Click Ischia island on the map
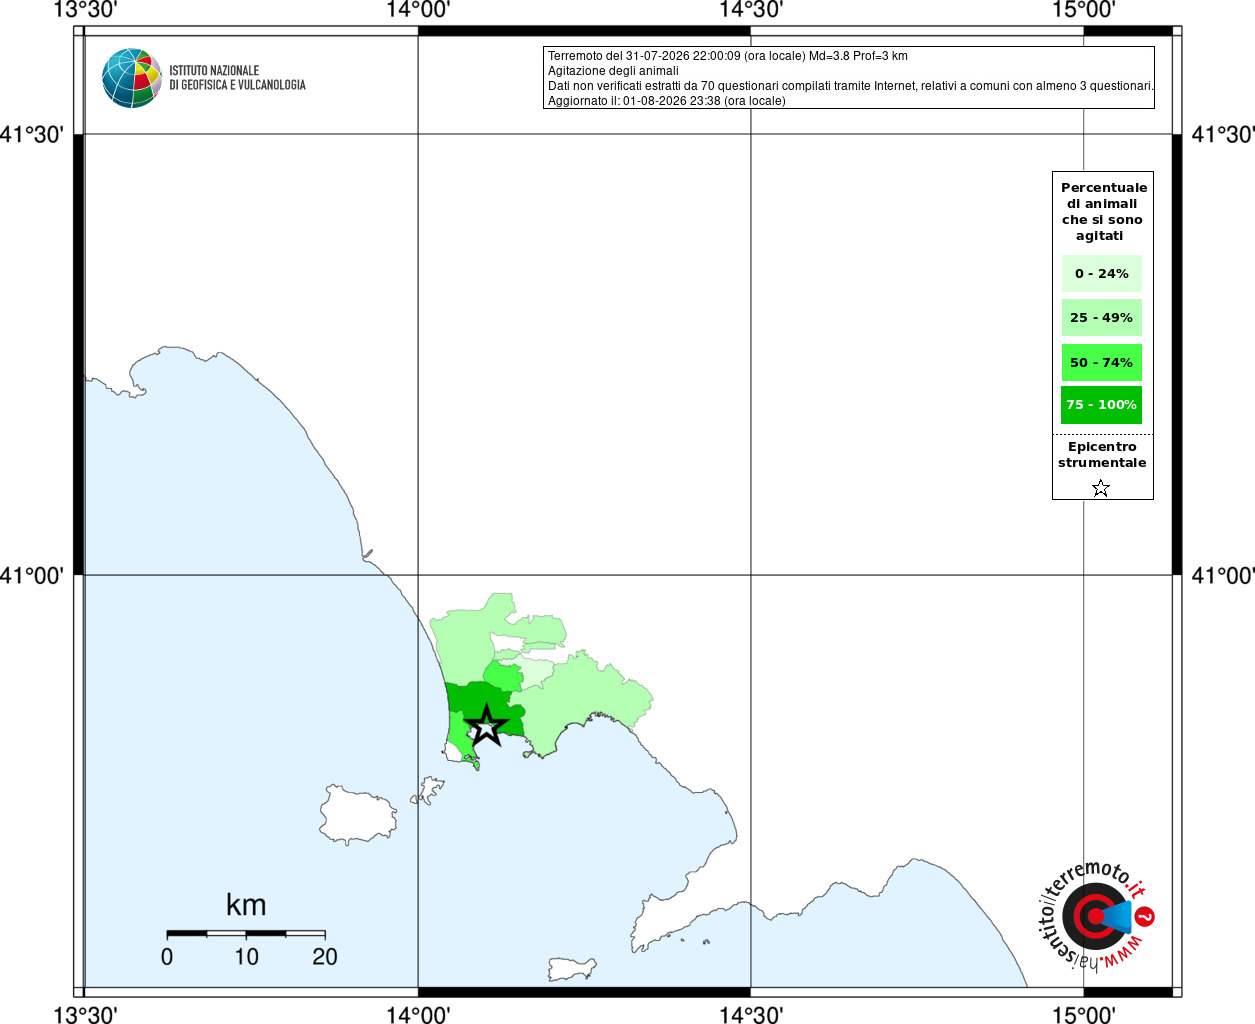This screenshot has width=1255, height=1024. (x=357, y=816)
